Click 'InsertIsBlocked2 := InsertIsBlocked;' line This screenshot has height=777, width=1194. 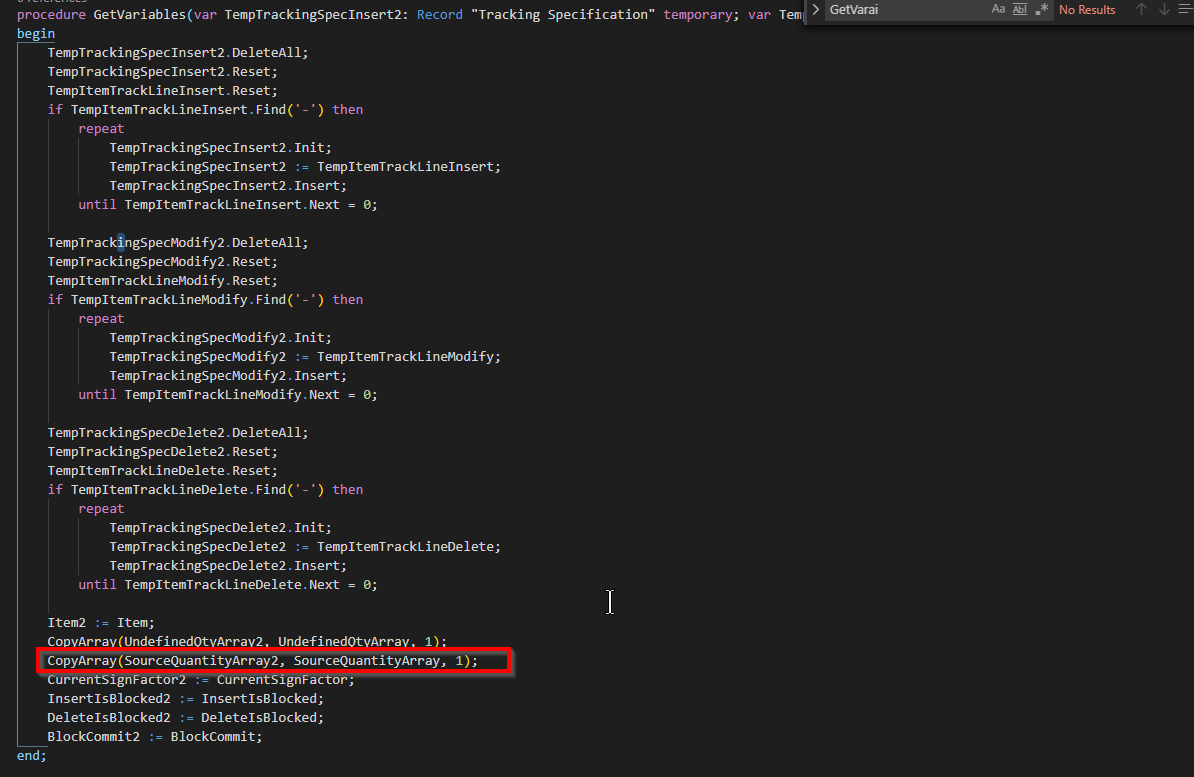pyautogui.click(x=185, y=699)
